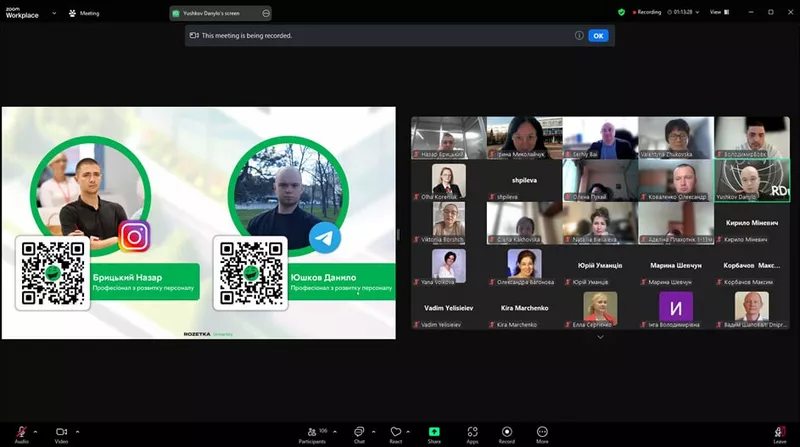Select Юрій Уманців participant tile
This screenshot has height=447, width=800.
[600, 265]
